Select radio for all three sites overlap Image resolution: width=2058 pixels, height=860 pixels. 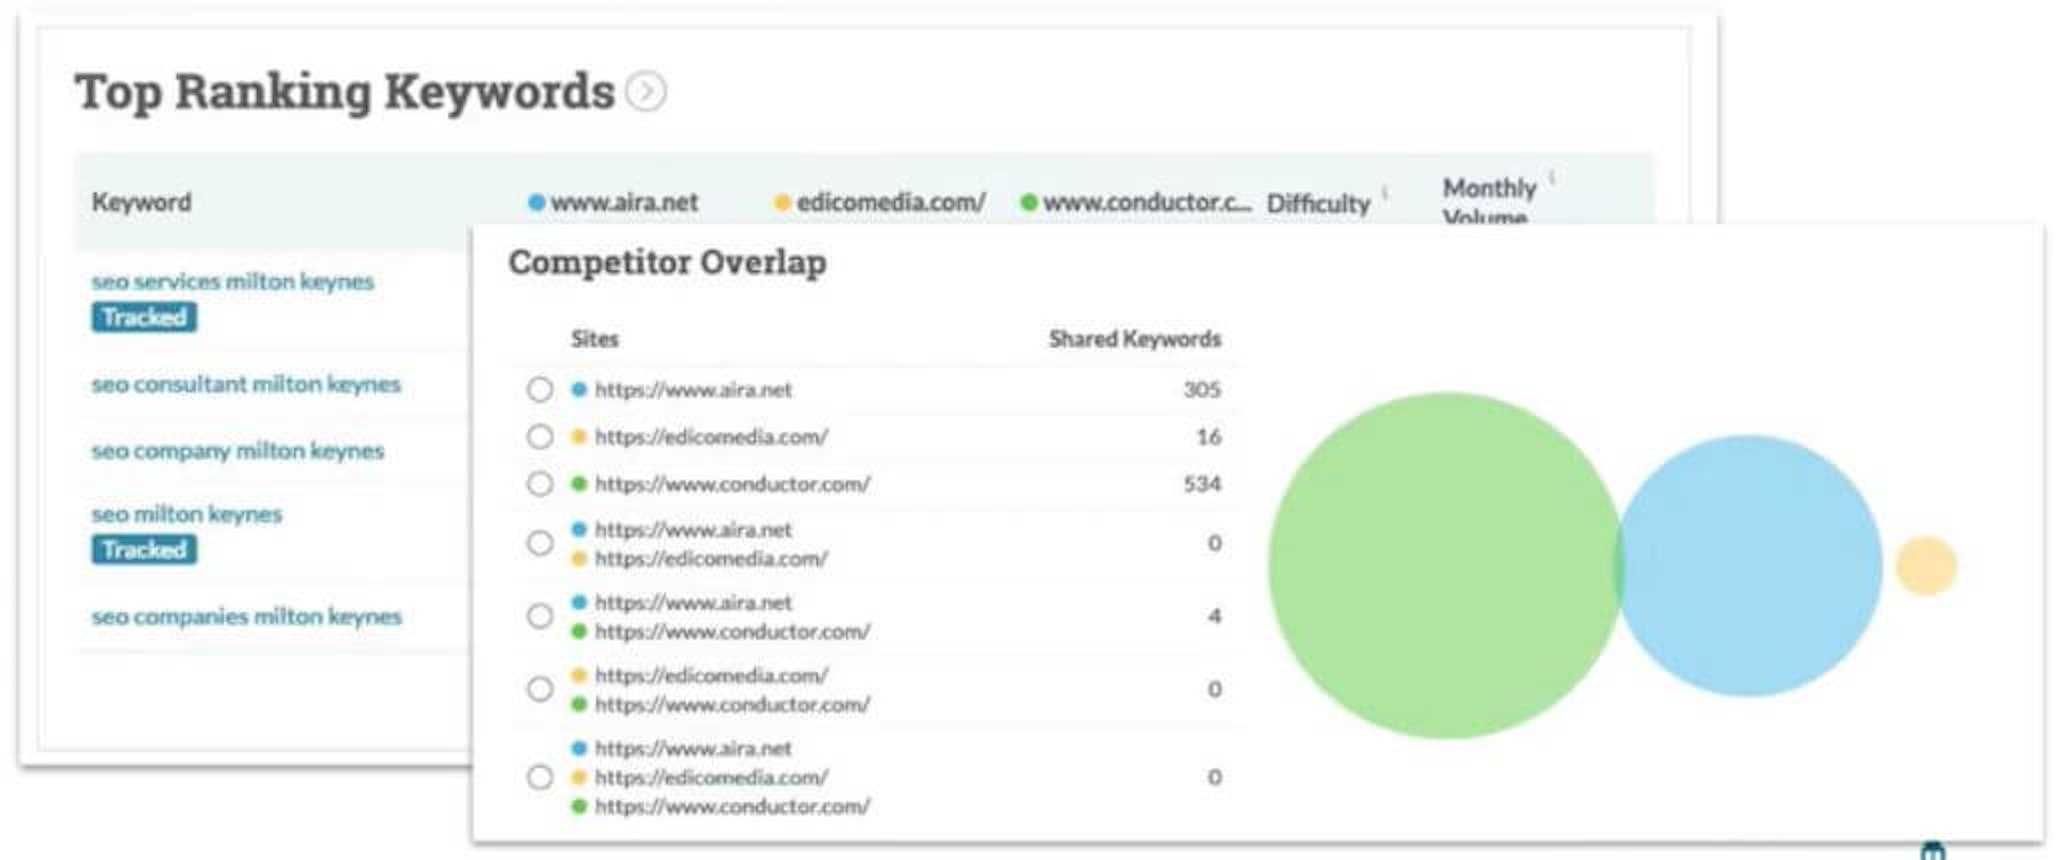pos(540,777)
